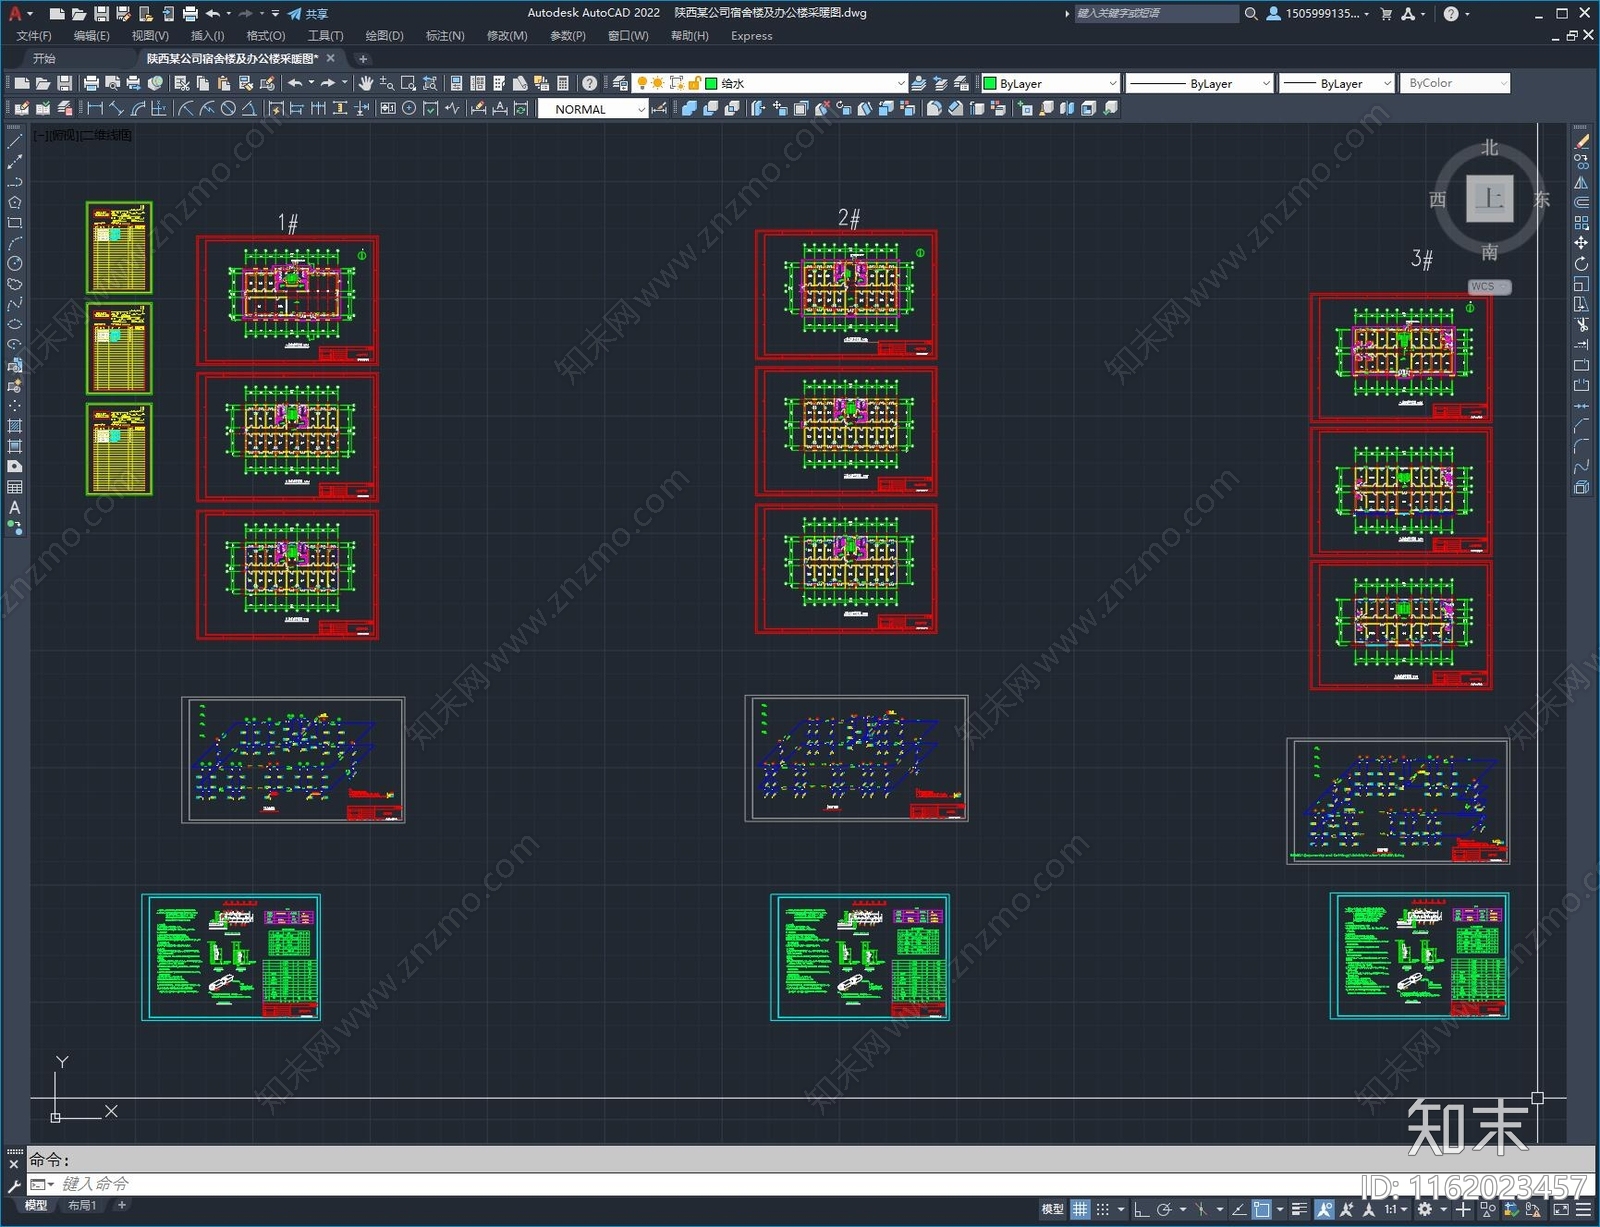Click the Undo arrow in the standard toolbar
1600x1227 pixels.
coord(295,83)
